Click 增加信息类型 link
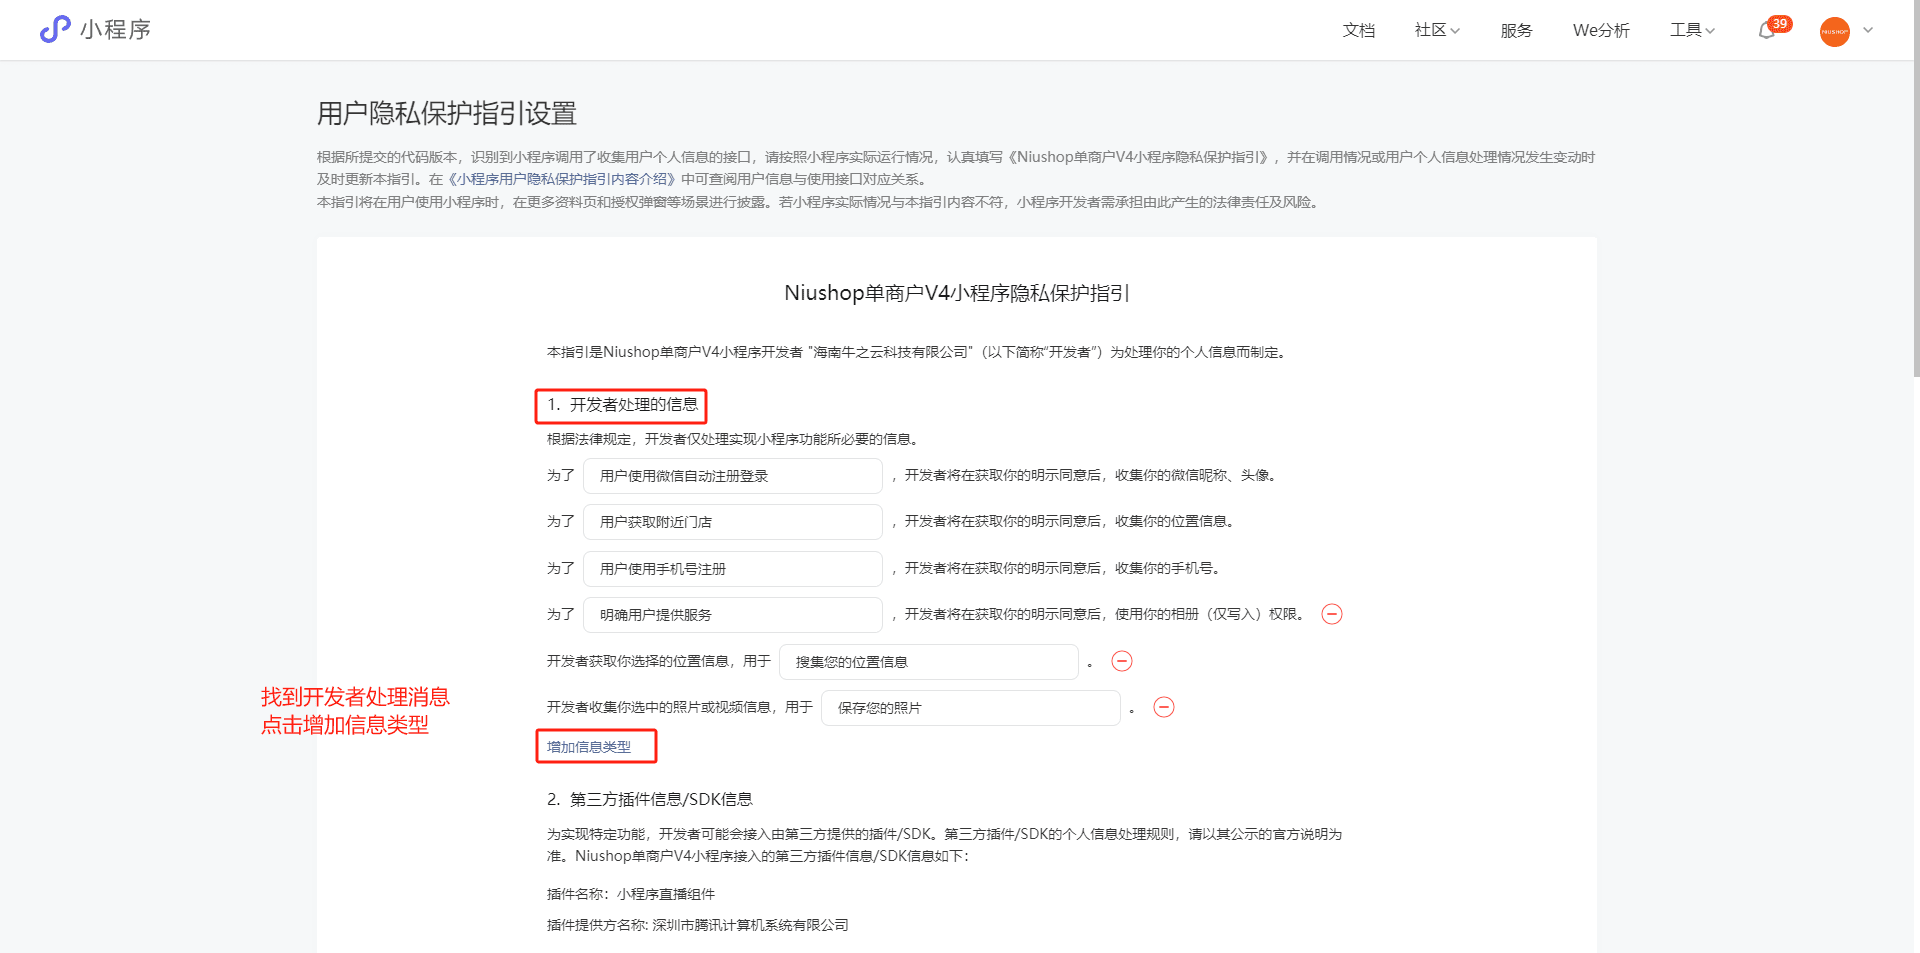Screen dimensions: 1920x953 [x=589, y=747]
